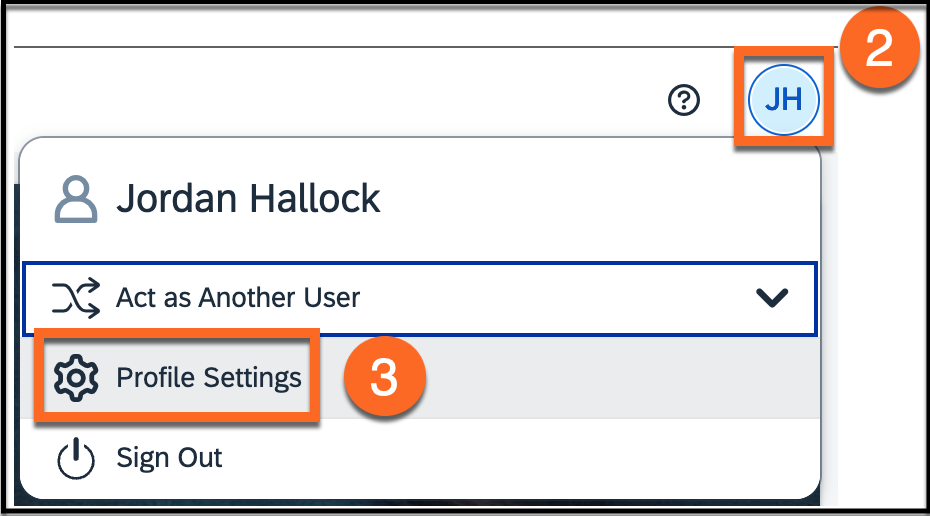Open Profile Settings text entry
The width and height of the screenshot is (930, 516).
pos(208,377)
